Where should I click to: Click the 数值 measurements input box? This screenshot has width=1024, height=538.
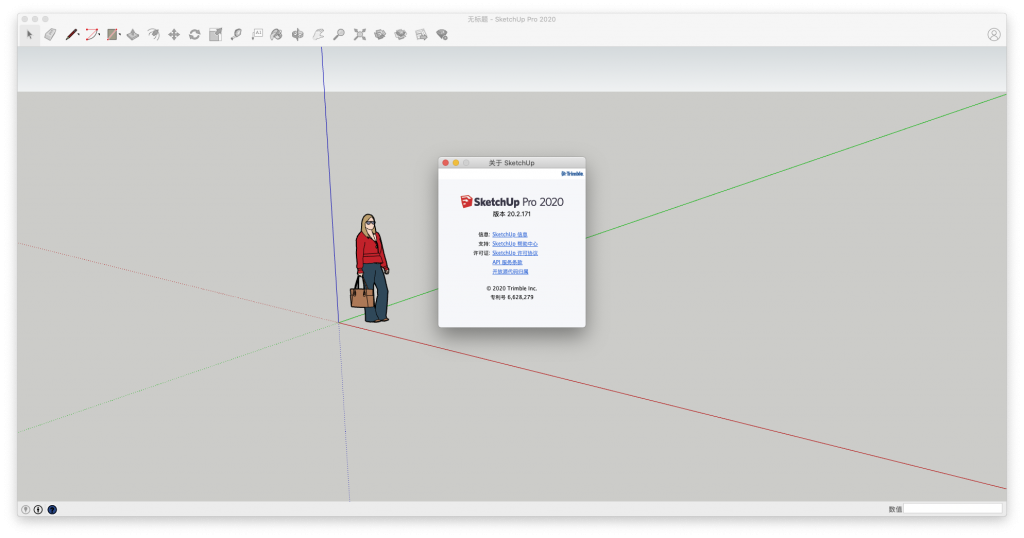tap(953, 509)
